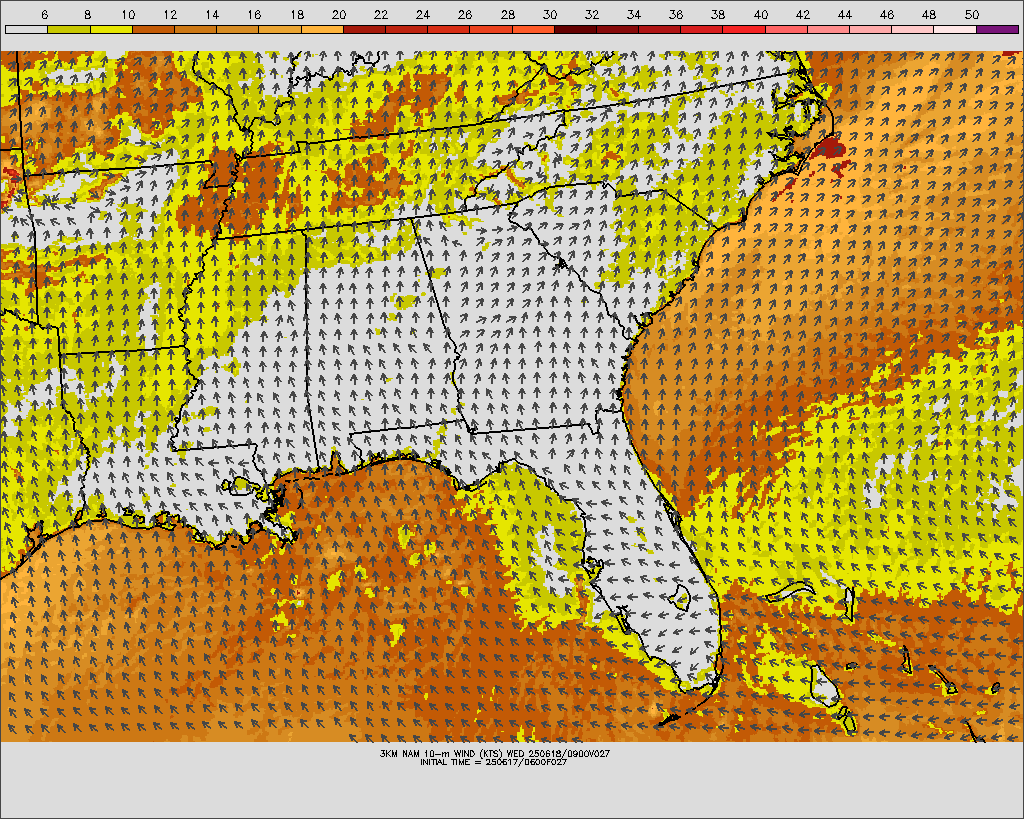1024x819 pixels.
Task: Pick the legend swatch between 34 and 36
Action: (x=660, y=29)
